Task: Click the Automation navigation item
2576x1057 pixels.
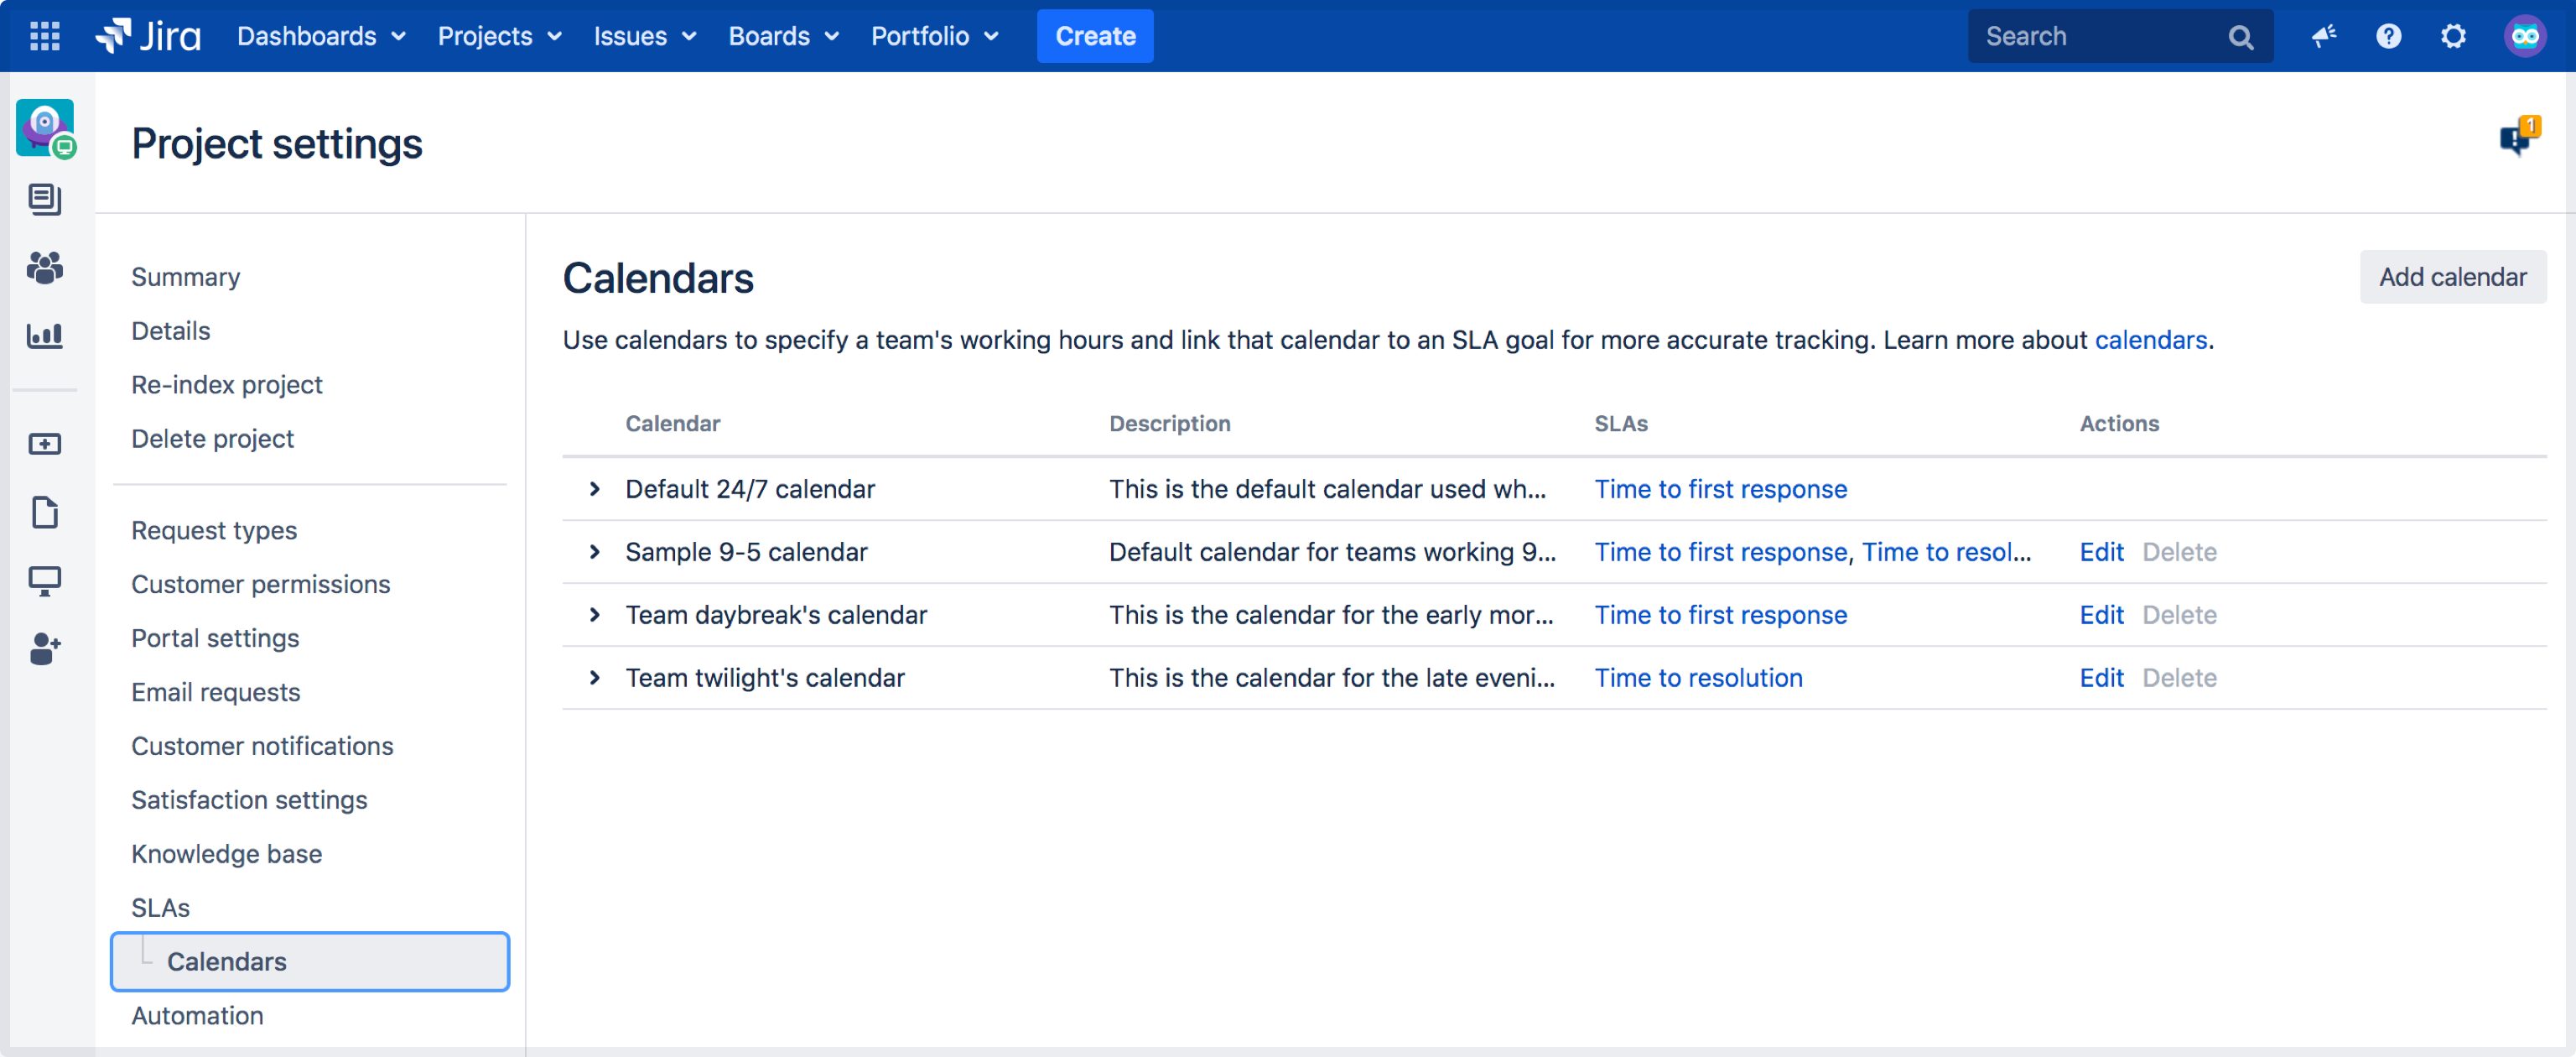Action: pos(197,1014)
